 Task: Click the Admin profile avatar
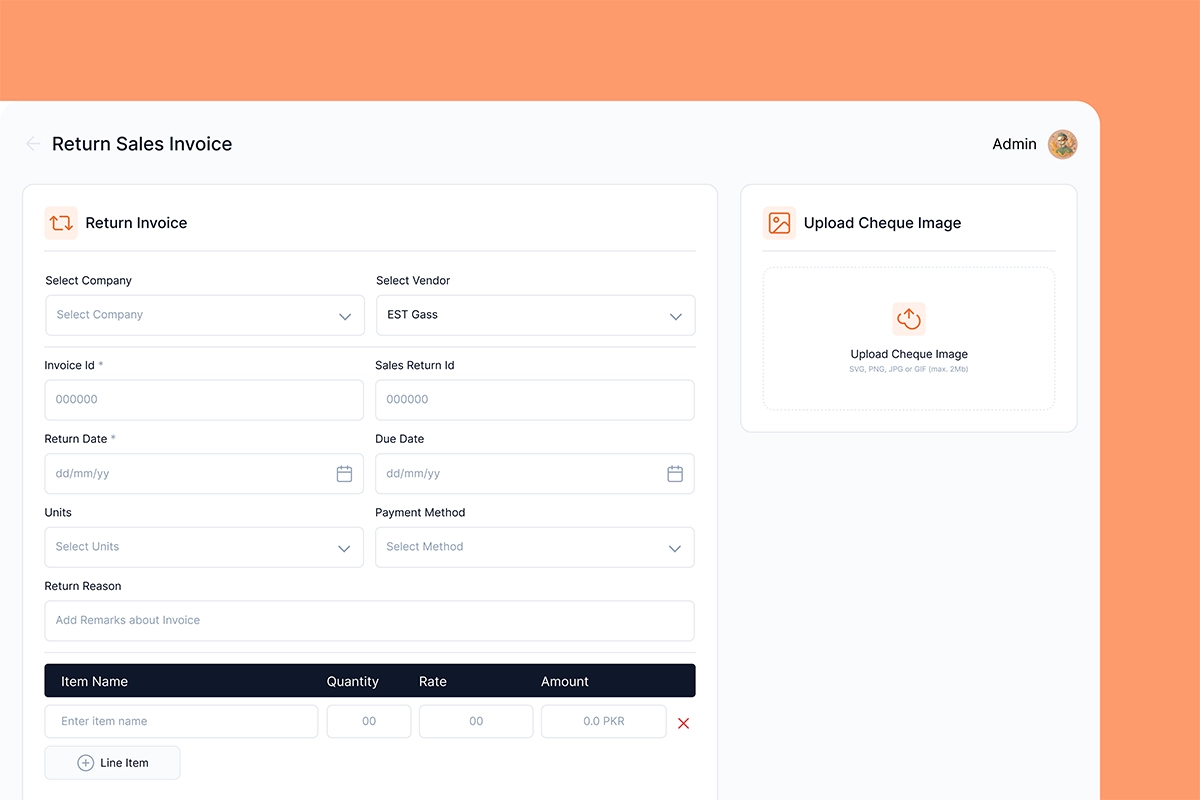point(1062,144)
